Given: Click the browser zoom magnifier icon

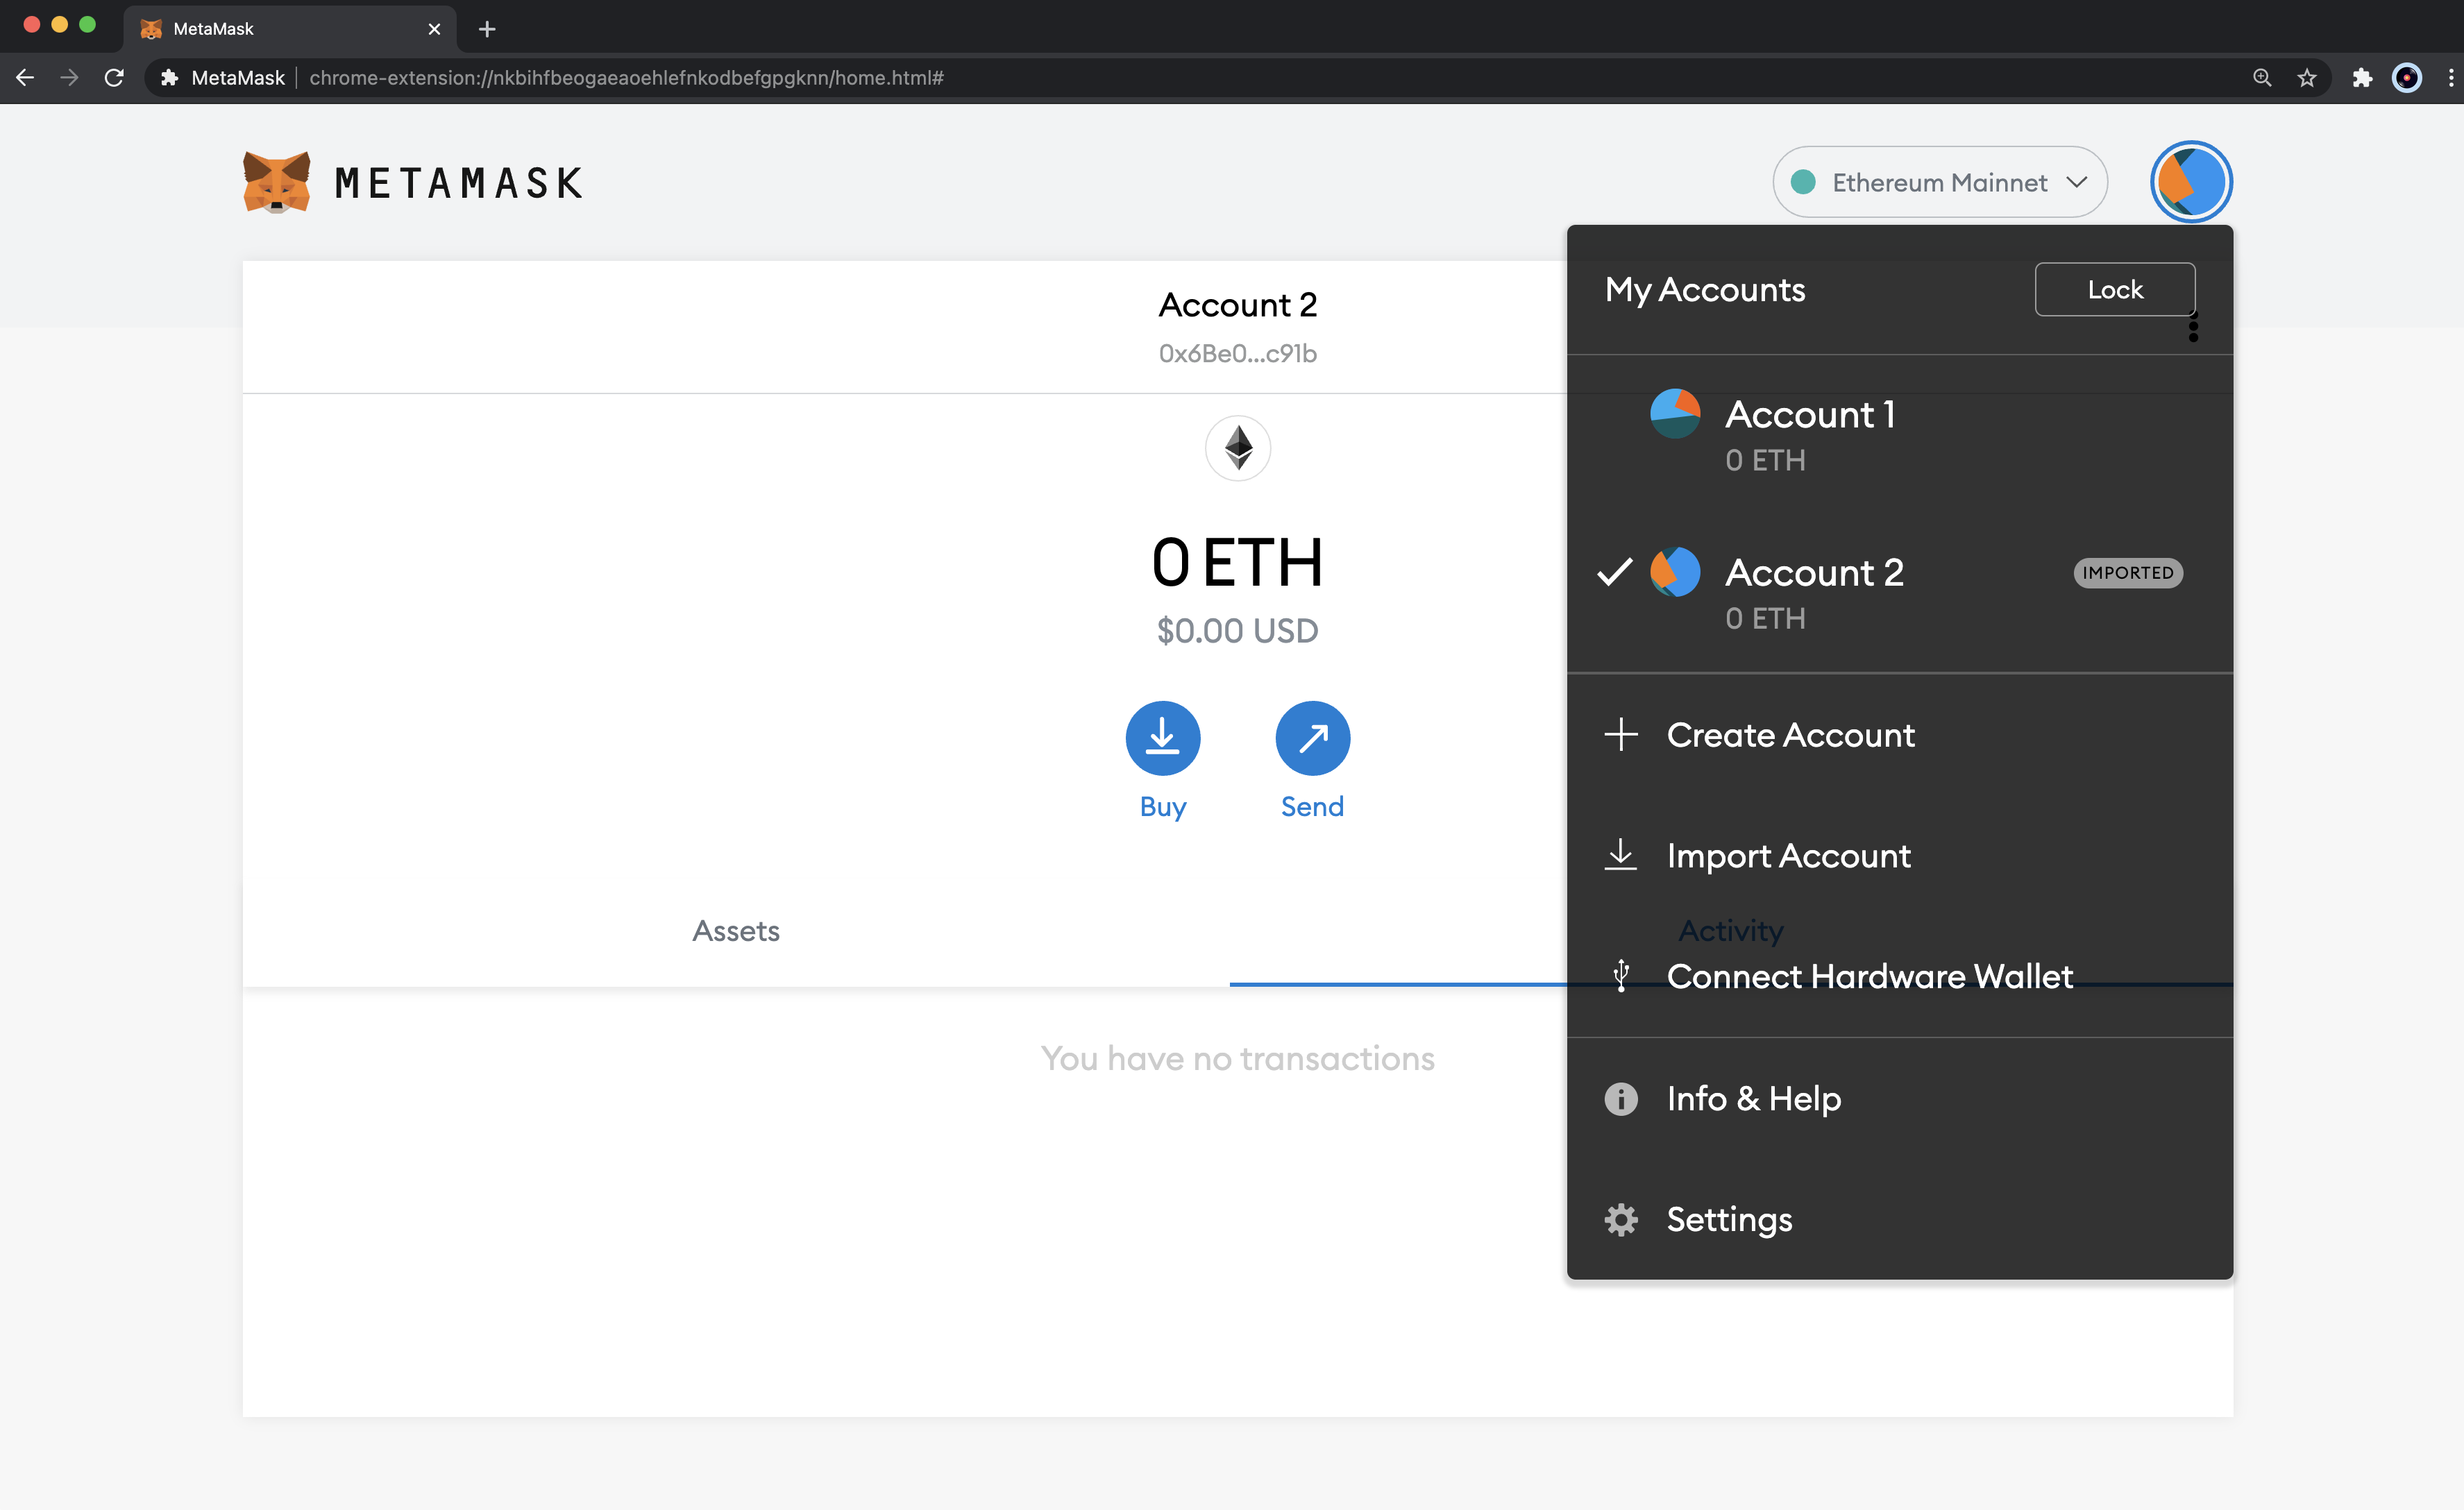Looking at the screenshot, I should [2262, 77].
